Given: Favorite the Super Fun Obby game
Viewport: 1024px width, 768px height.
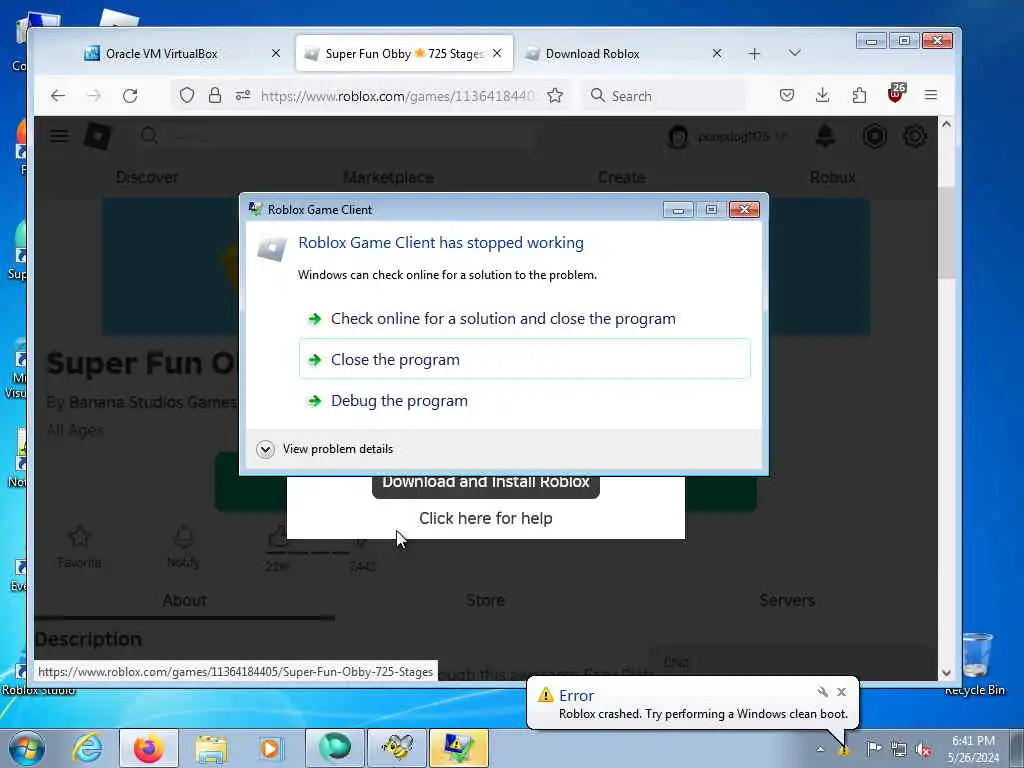Looking at the screenshot, I should pos(80,547).
